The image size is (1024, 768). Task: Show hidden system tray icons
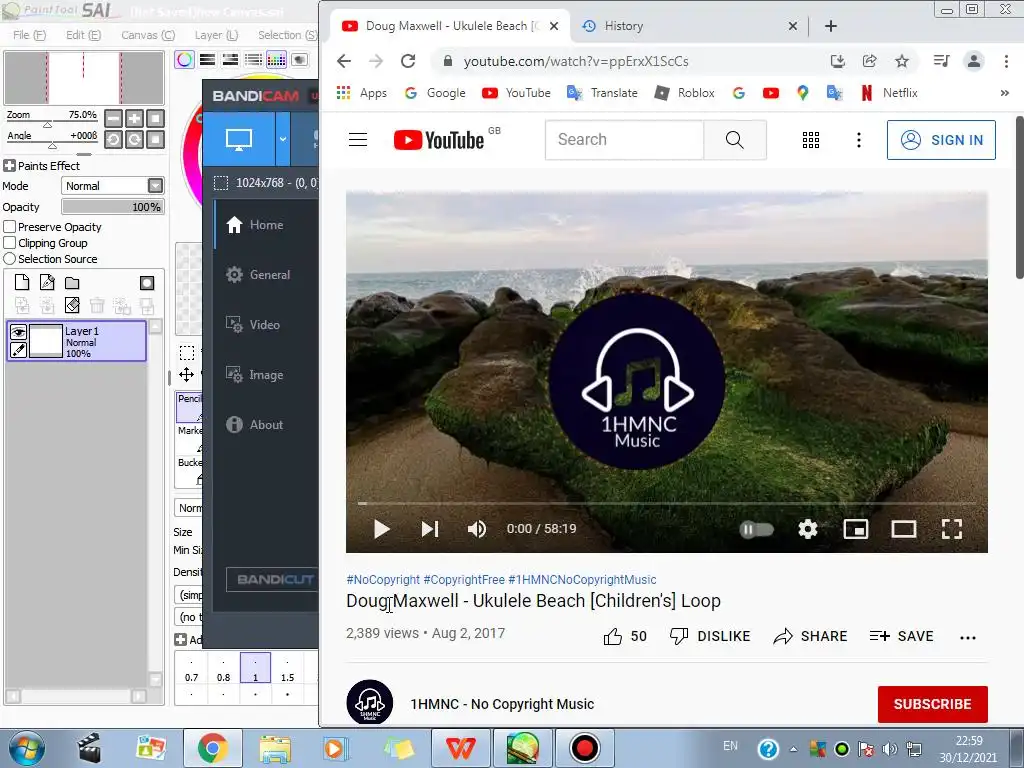[793, 749]
